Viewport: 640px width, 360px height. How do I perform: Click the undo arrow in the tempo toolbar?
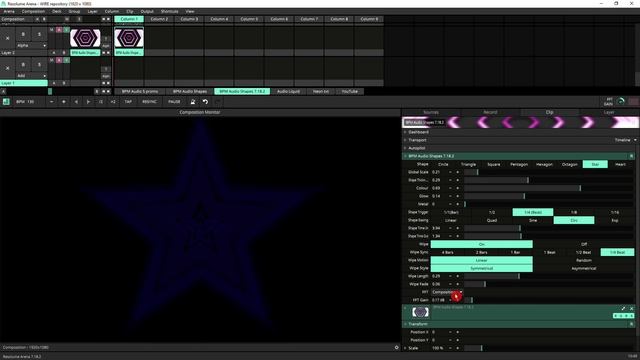(x=205, y=102)
